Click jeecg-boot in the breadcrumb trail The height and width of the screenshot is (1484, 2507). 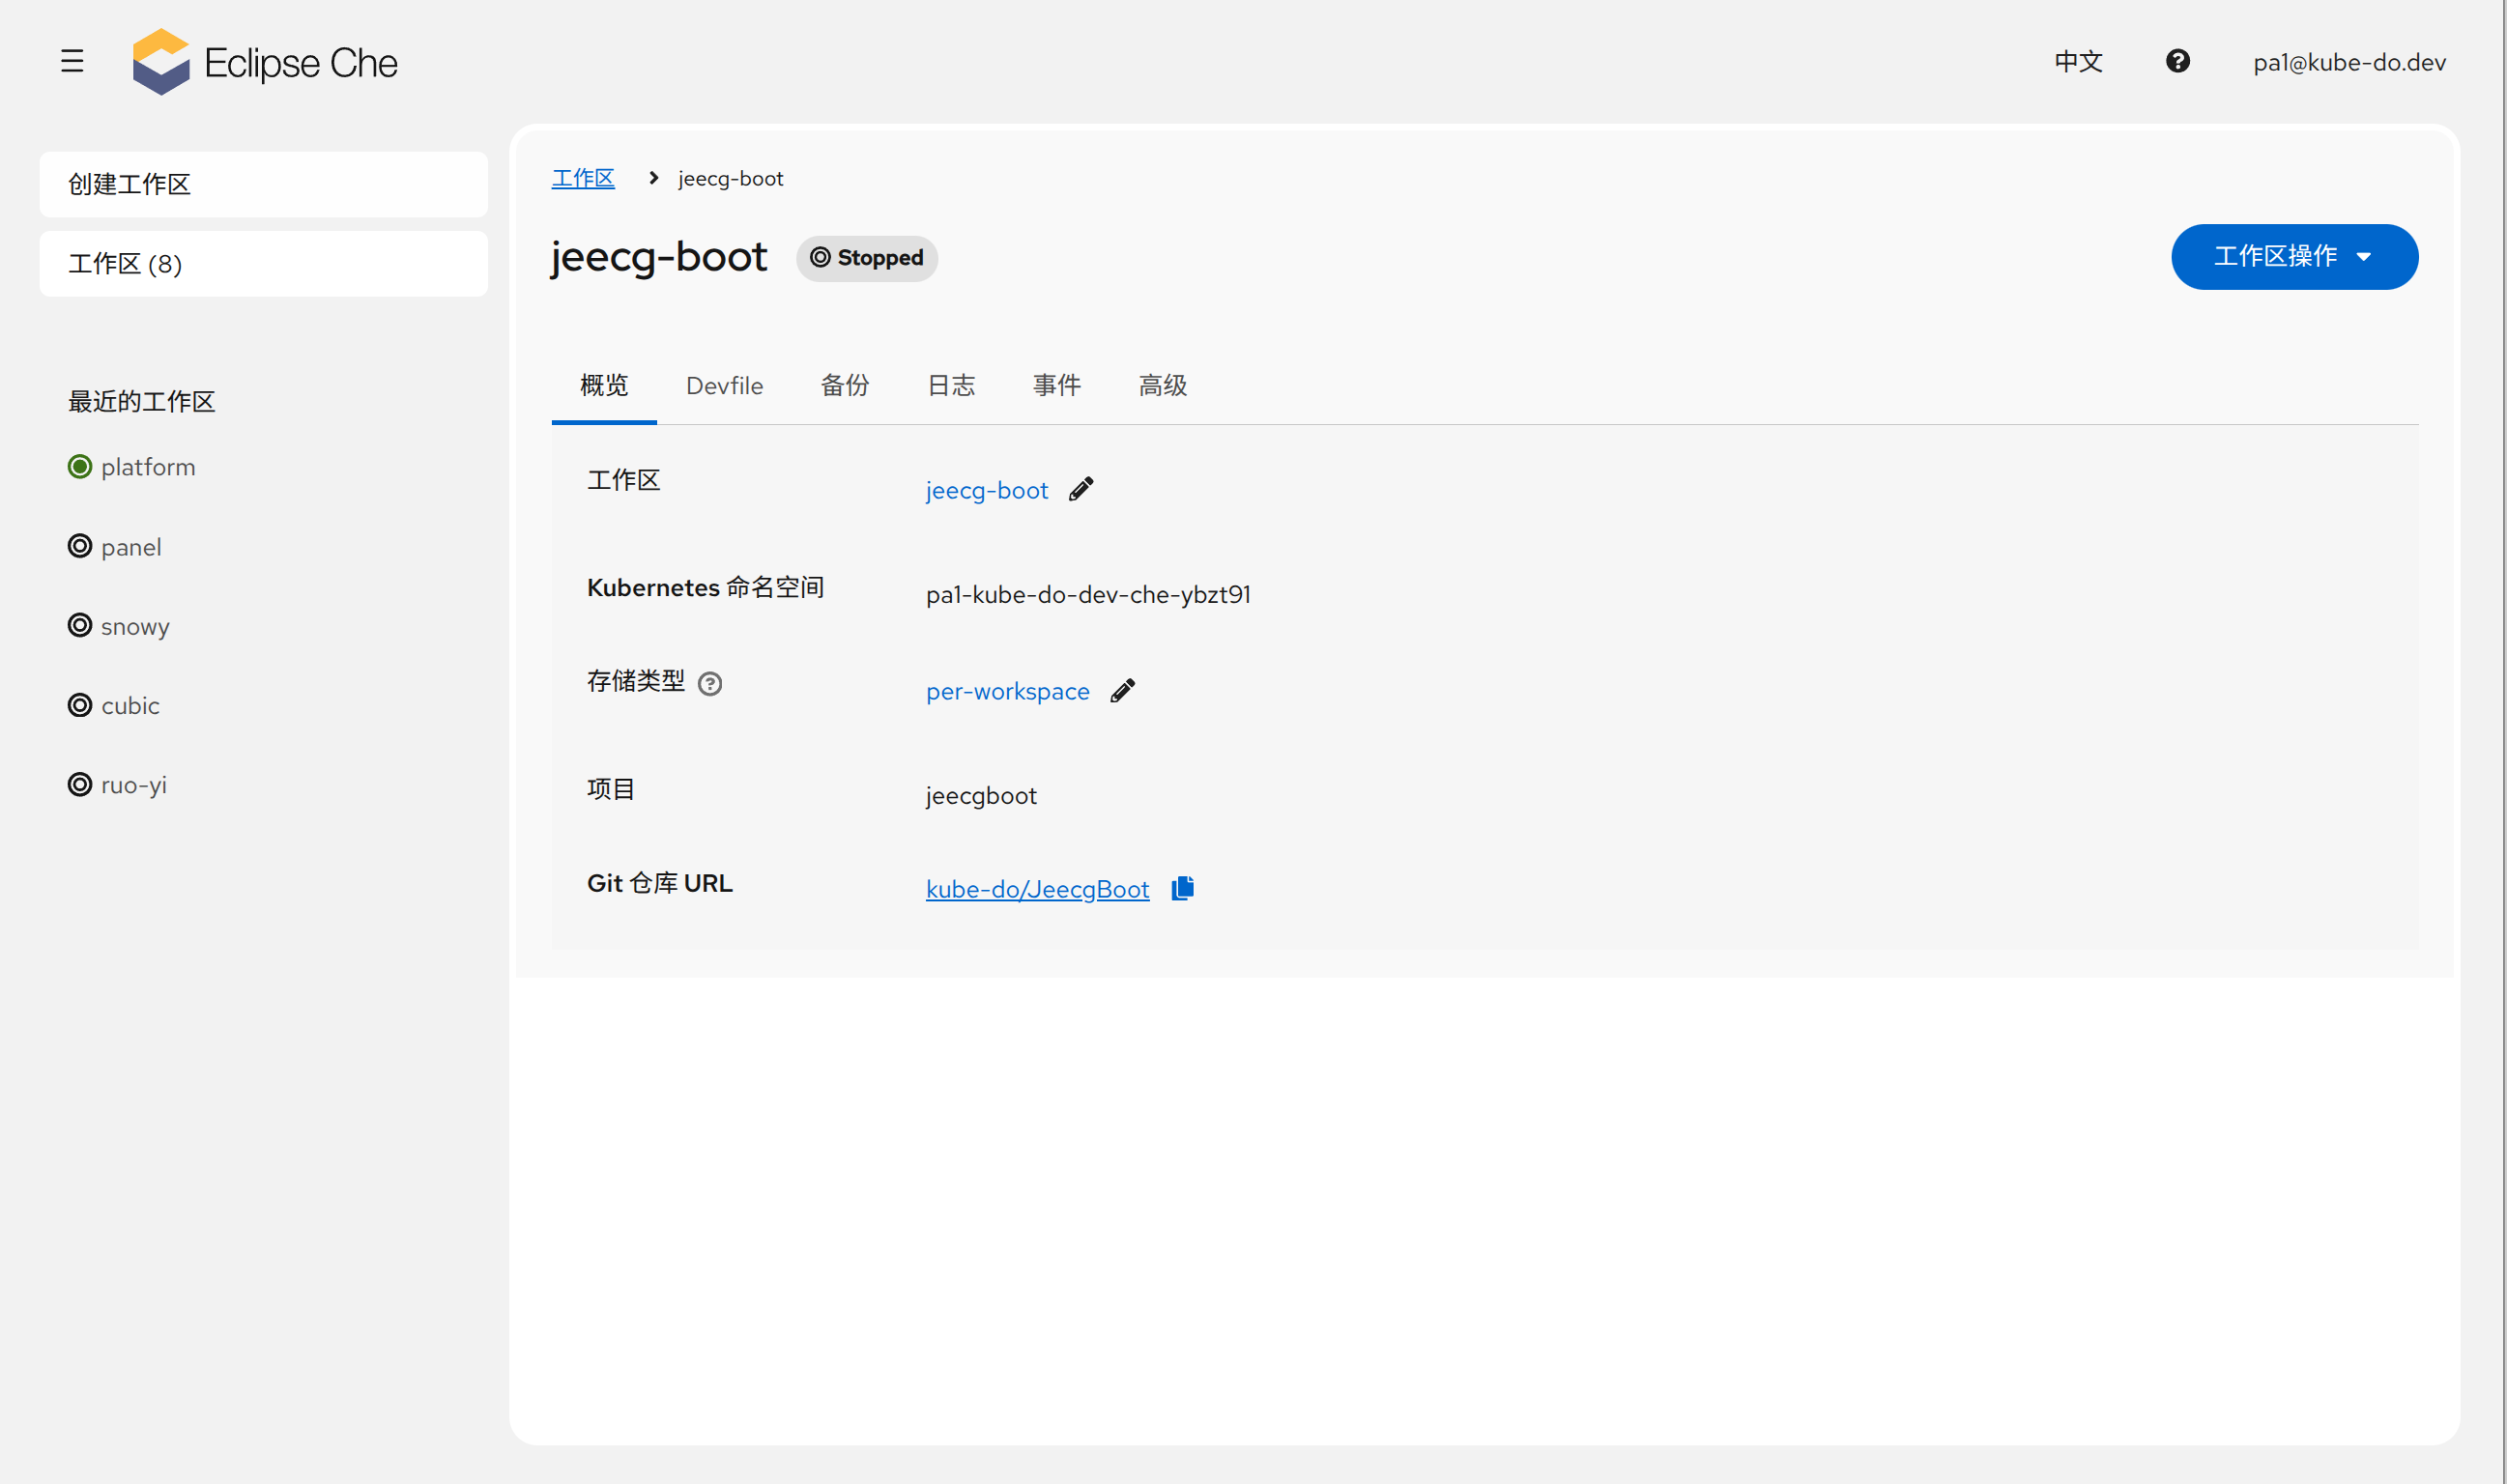(x=731, y=178)
